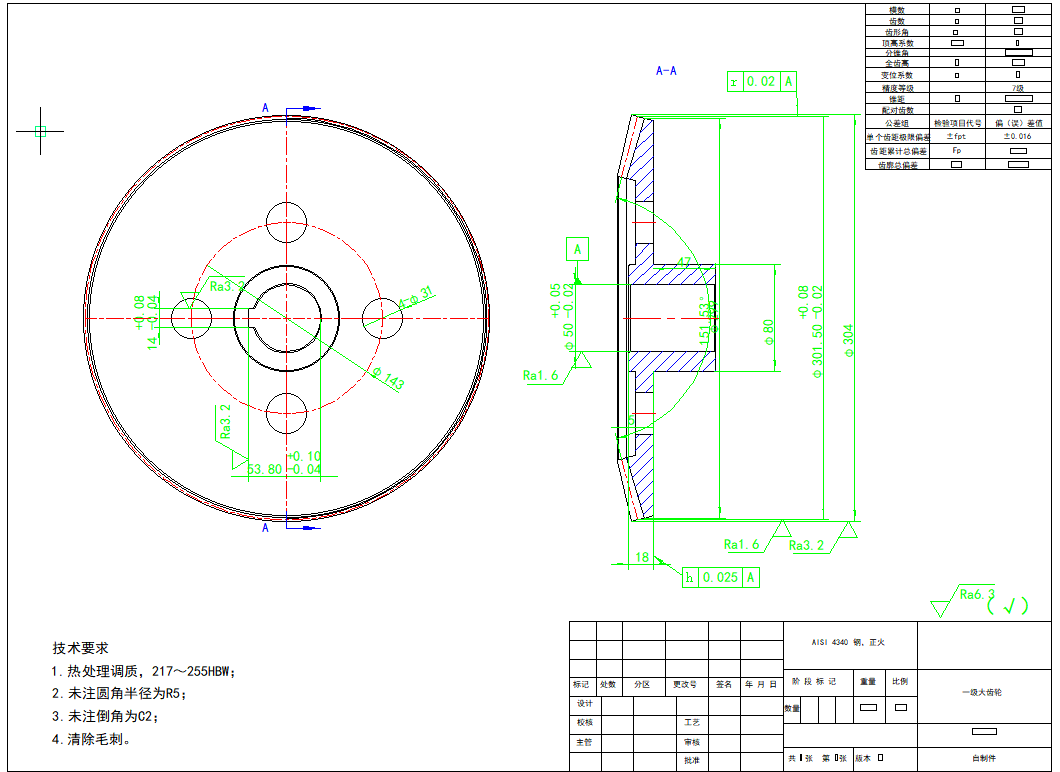Click the crosshair cursor marker in the top-left
This screenshot has height=772, width=1060.
(x=40, y=131)
